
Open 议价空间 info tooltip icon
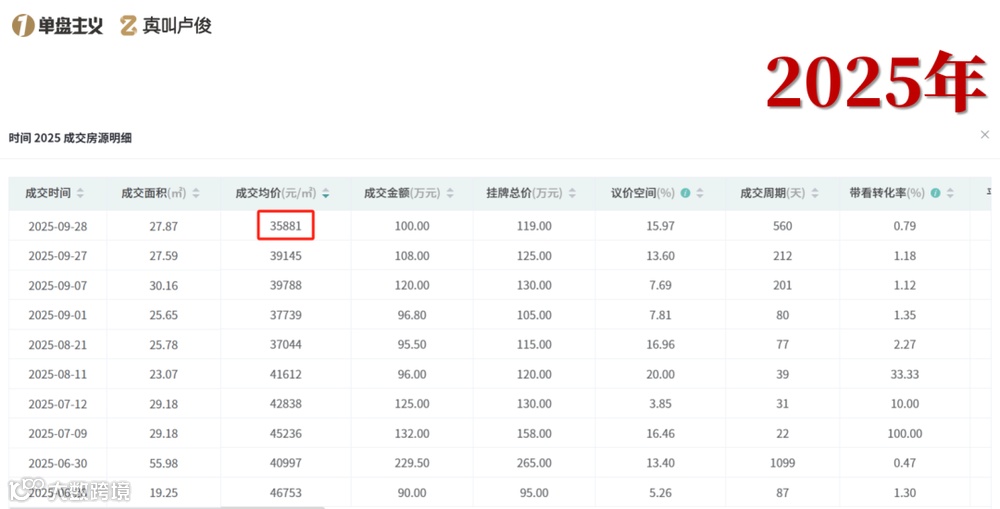(686, 193)
